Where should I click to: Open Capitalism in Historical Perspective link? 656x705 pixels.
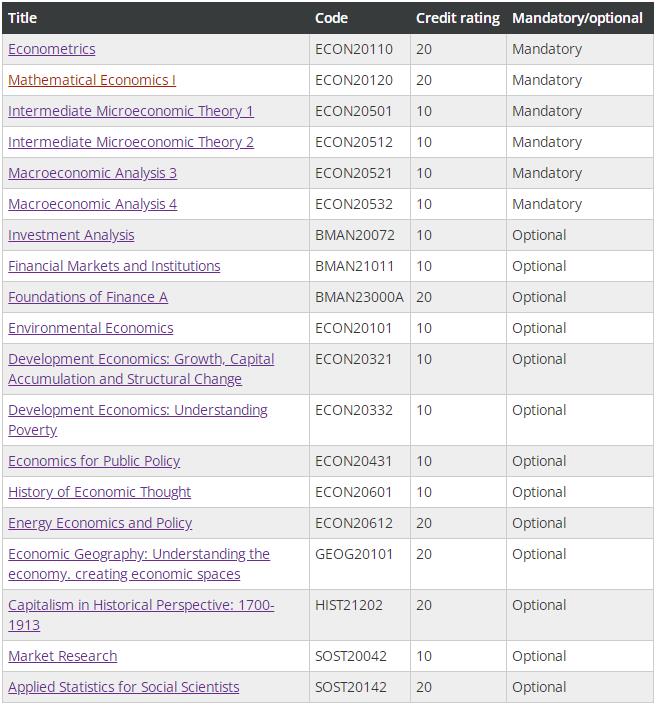(141, 615)
